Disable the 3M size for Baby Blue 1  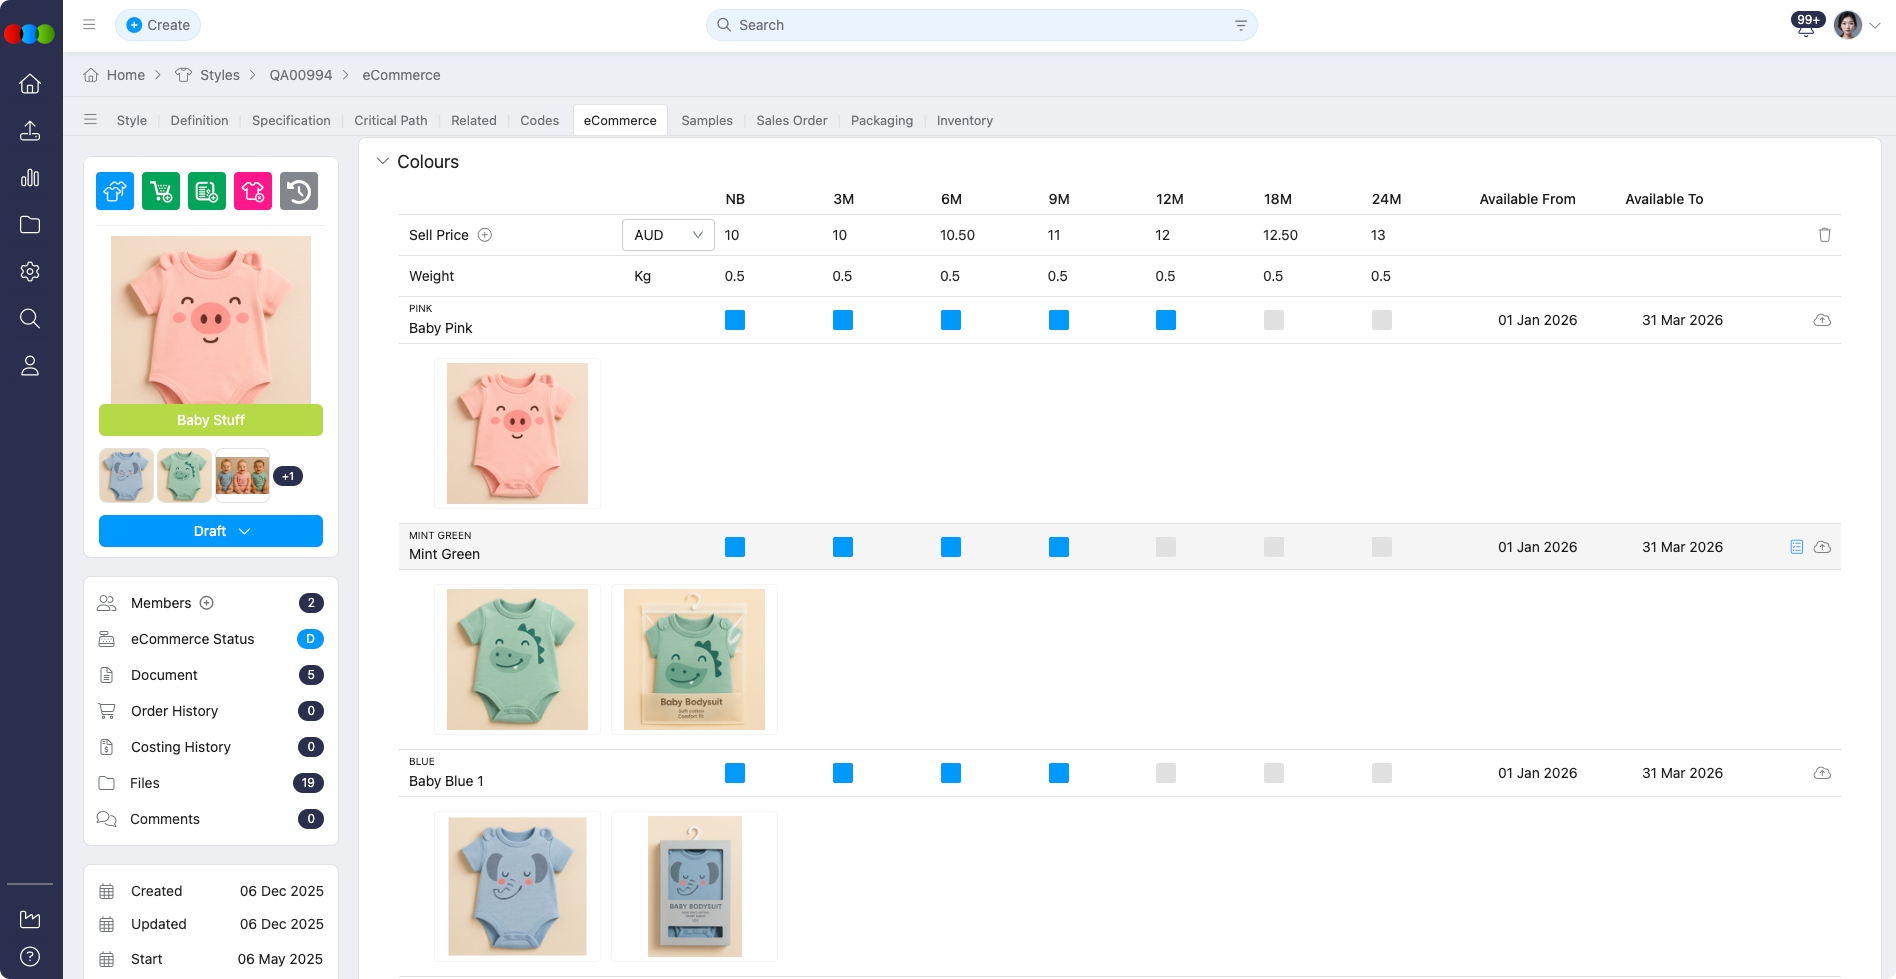pos(843,773)
